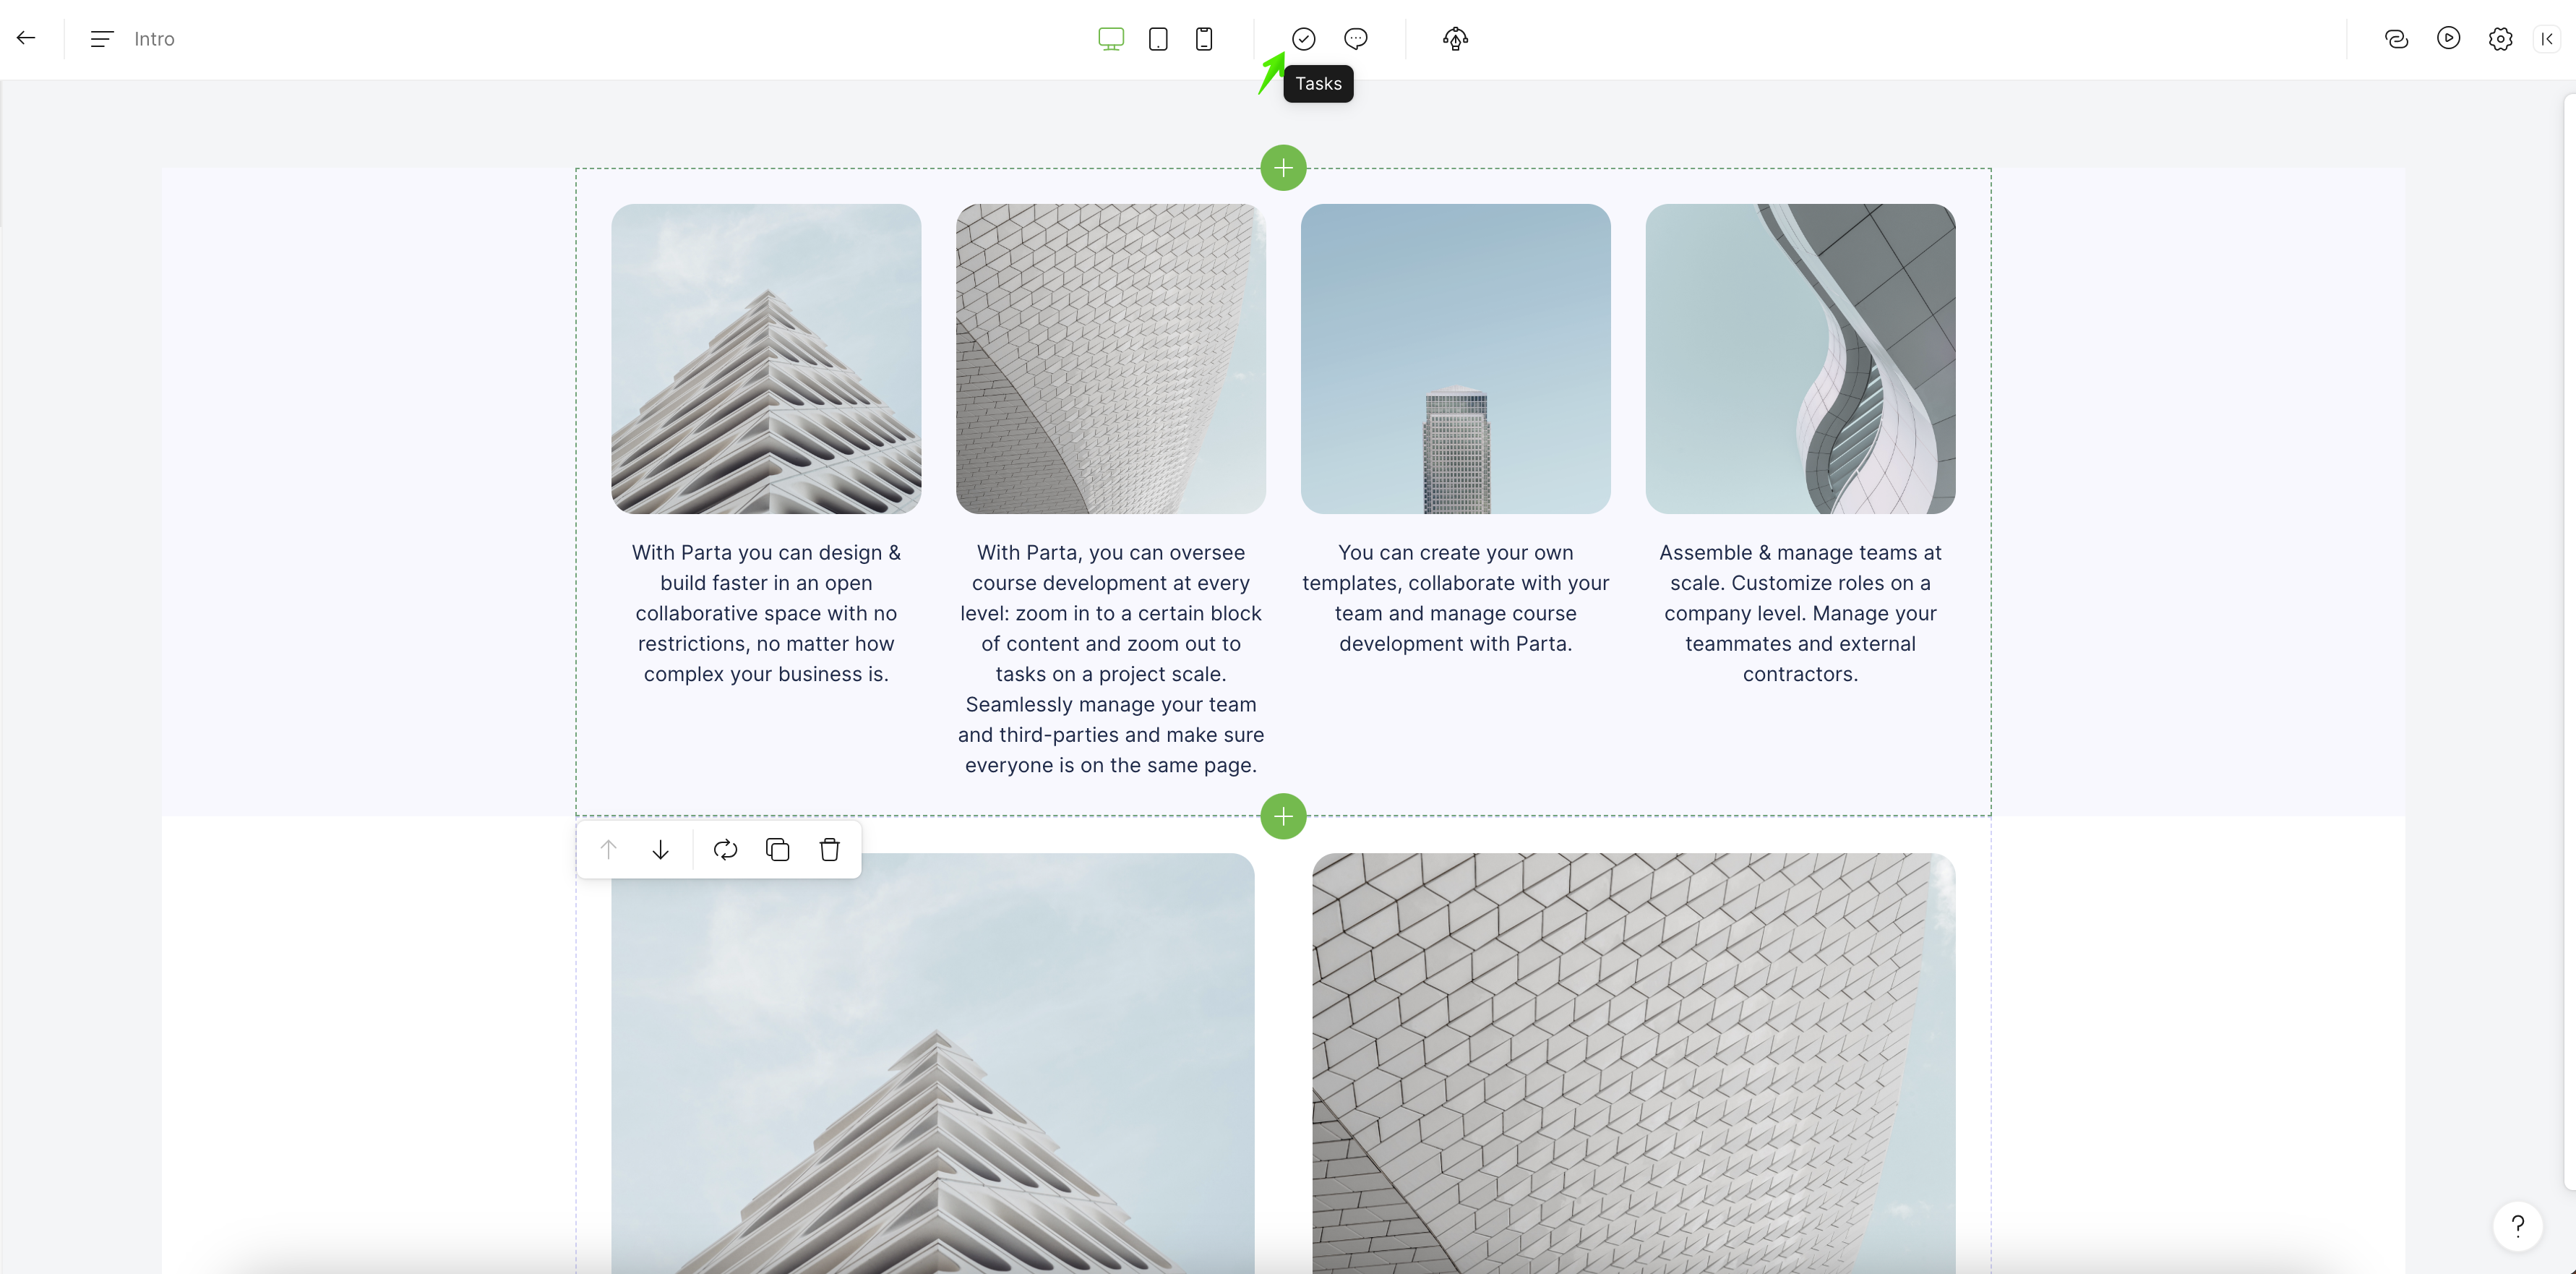2576x1274 pixels.
Task: Move the block down with the arrow
Action: point(660,850)
